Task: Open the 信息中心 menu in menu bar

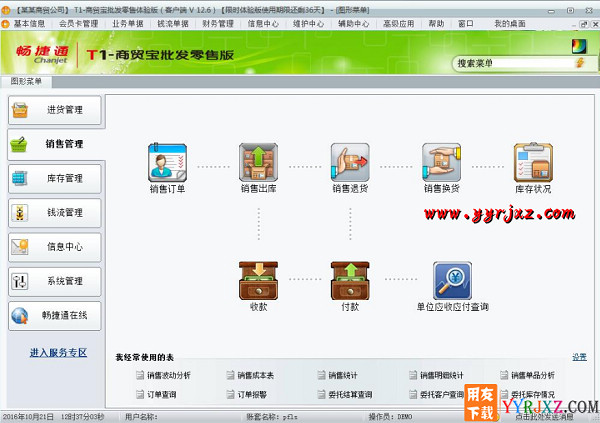Action: (263, 24)
